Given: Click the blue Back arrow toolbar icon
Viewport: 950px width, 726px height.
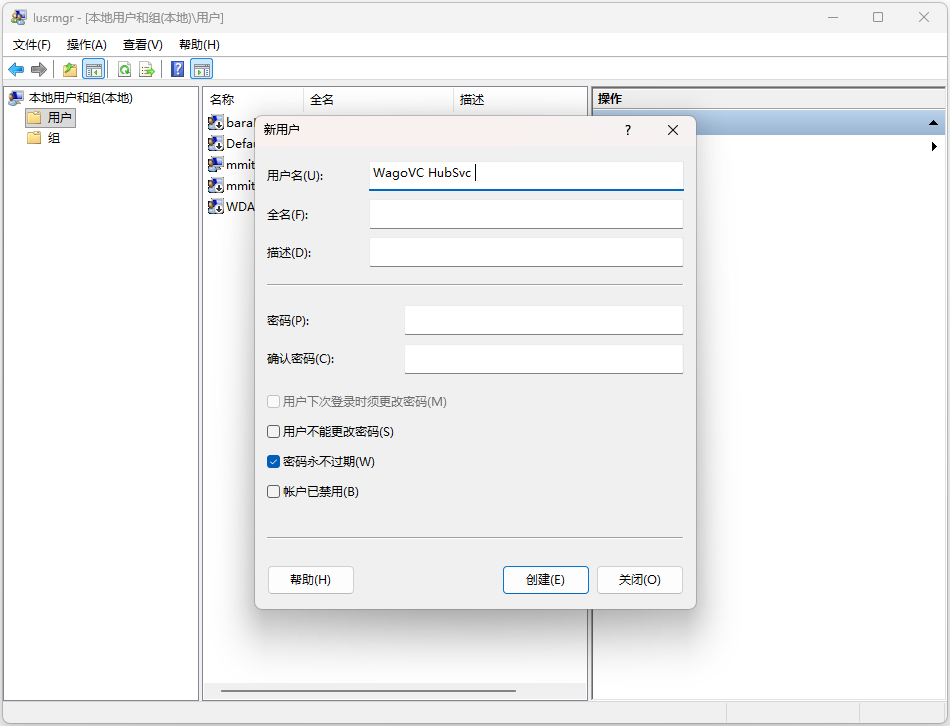Looking at the screenshot, I should coord(16,69).
